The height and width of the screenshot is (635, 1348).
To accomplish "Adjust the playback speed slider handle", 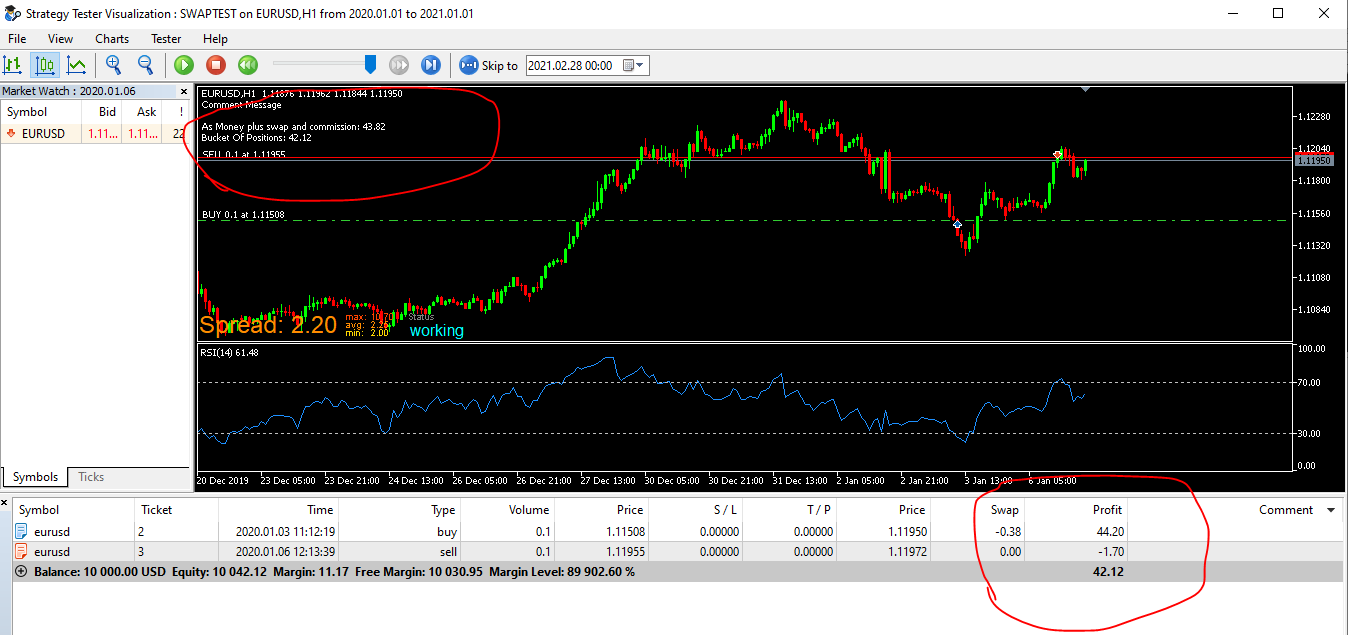I will tap(370, 65).
